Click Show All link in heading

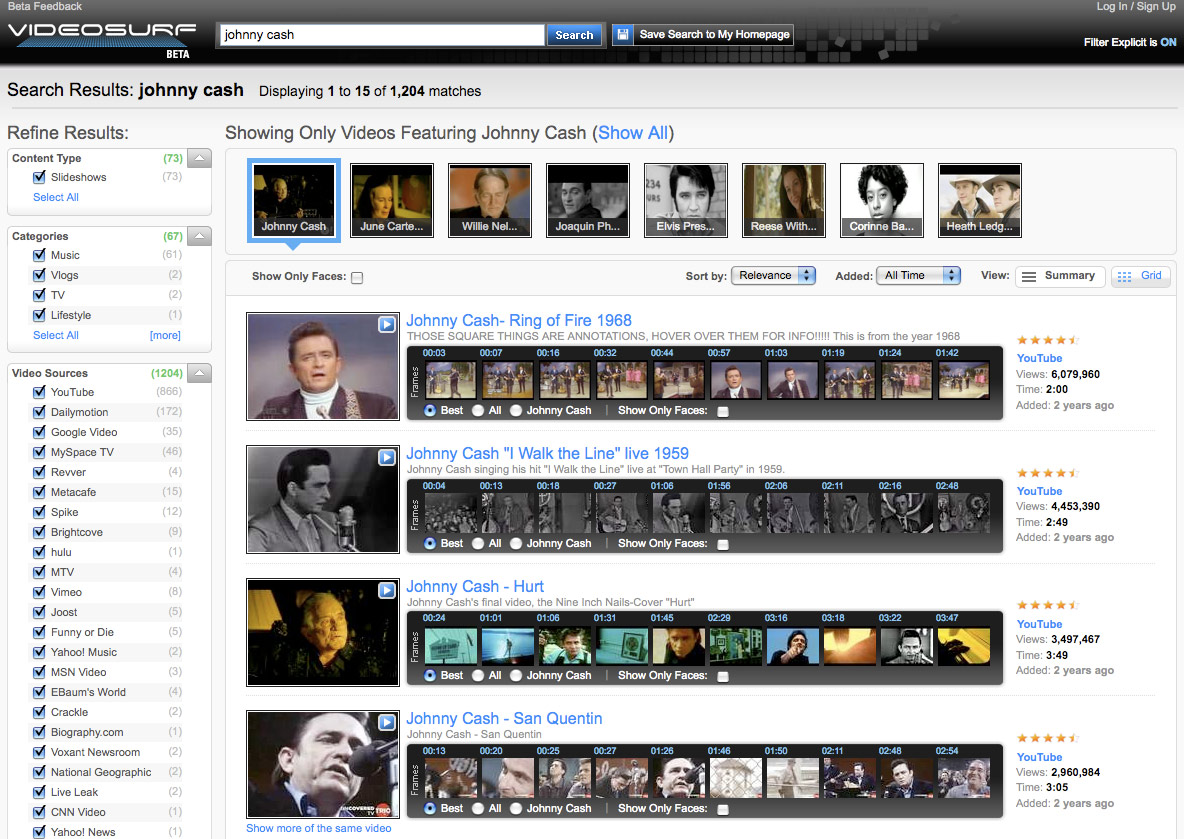(633, 133)
